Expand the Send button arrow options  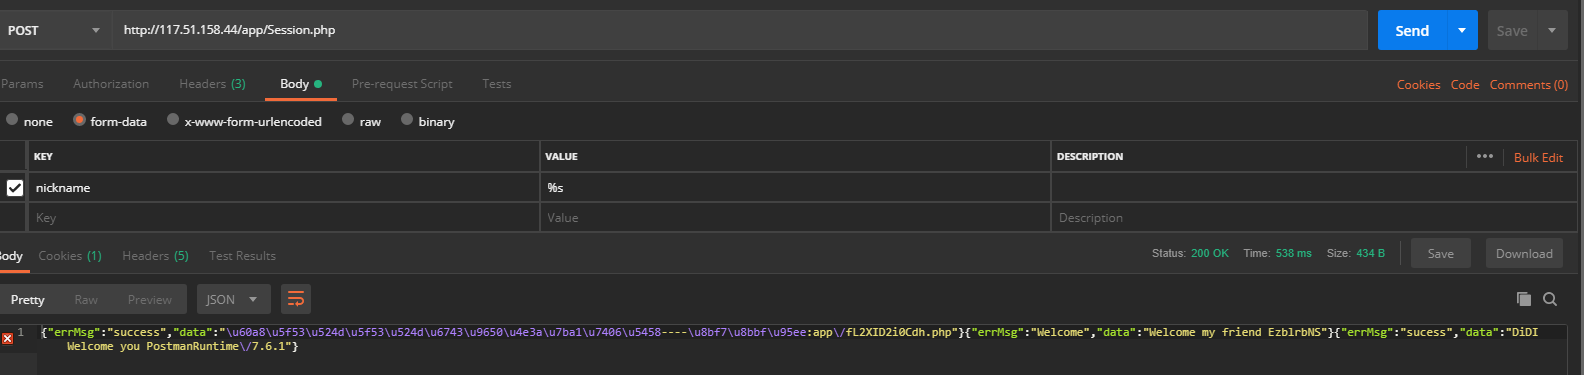coord(1462,31)
